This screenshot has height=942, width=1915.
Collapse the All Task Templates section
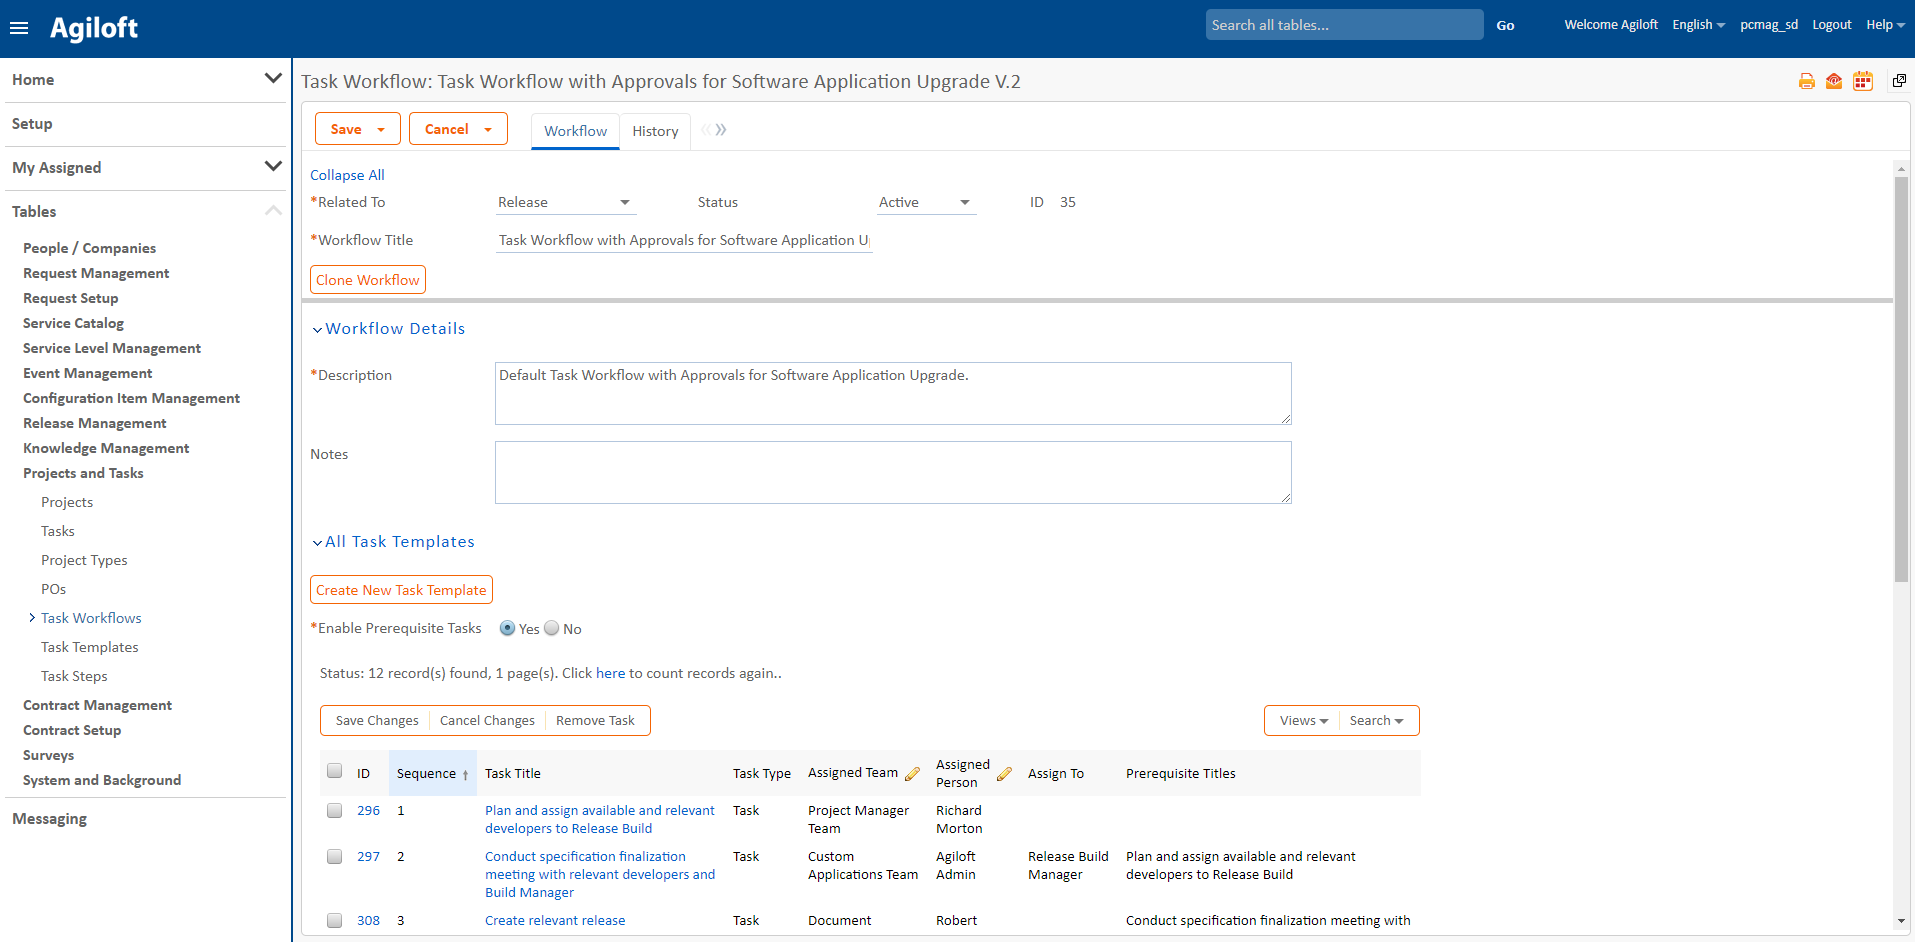317,542
